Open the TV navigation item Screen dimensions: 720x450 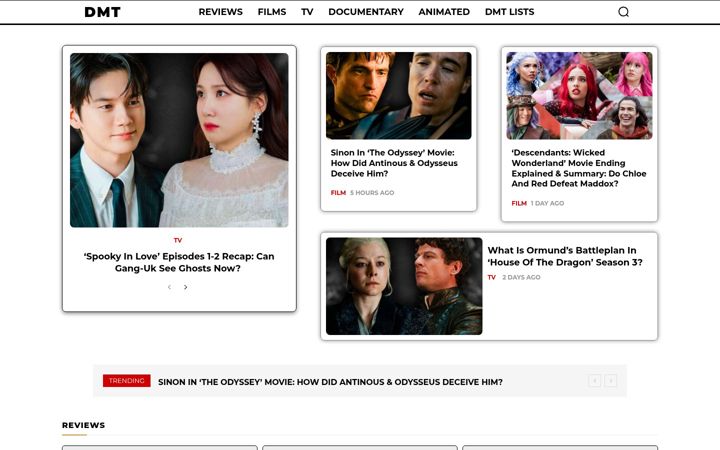(x=307, y=12)
